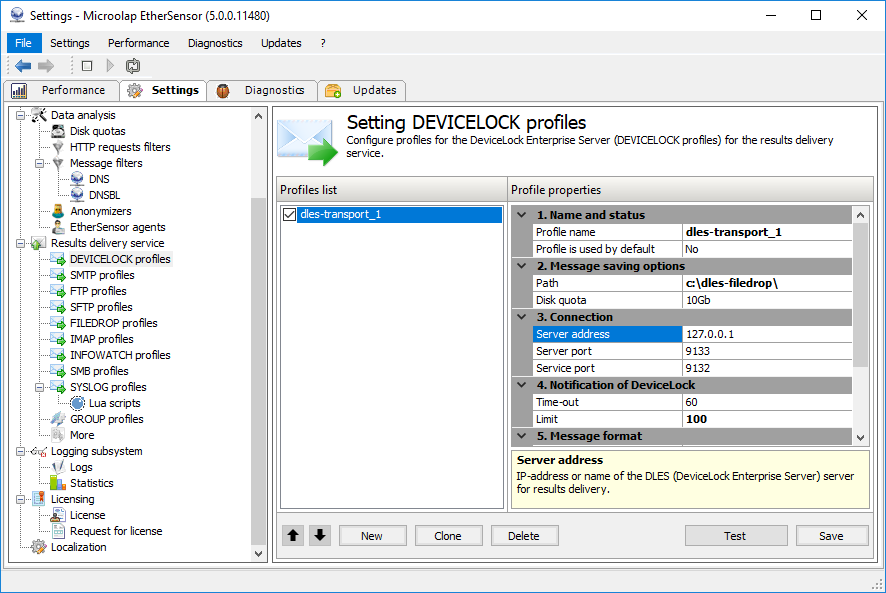The width and height of the screenshot is (886, 593).
Task: Click the SFTP profiles envelope icon
Action: coord(58,307)
